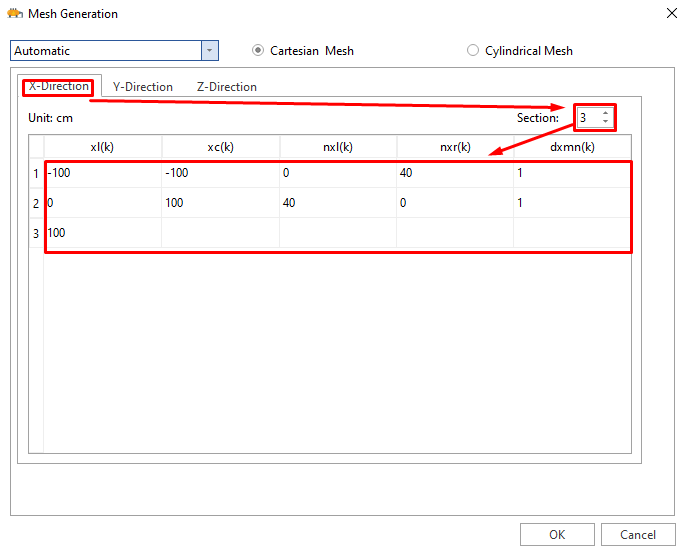This screenshot has width=687, height=557.
Task: Click the xc(k) column header
Action: point(220,147)
